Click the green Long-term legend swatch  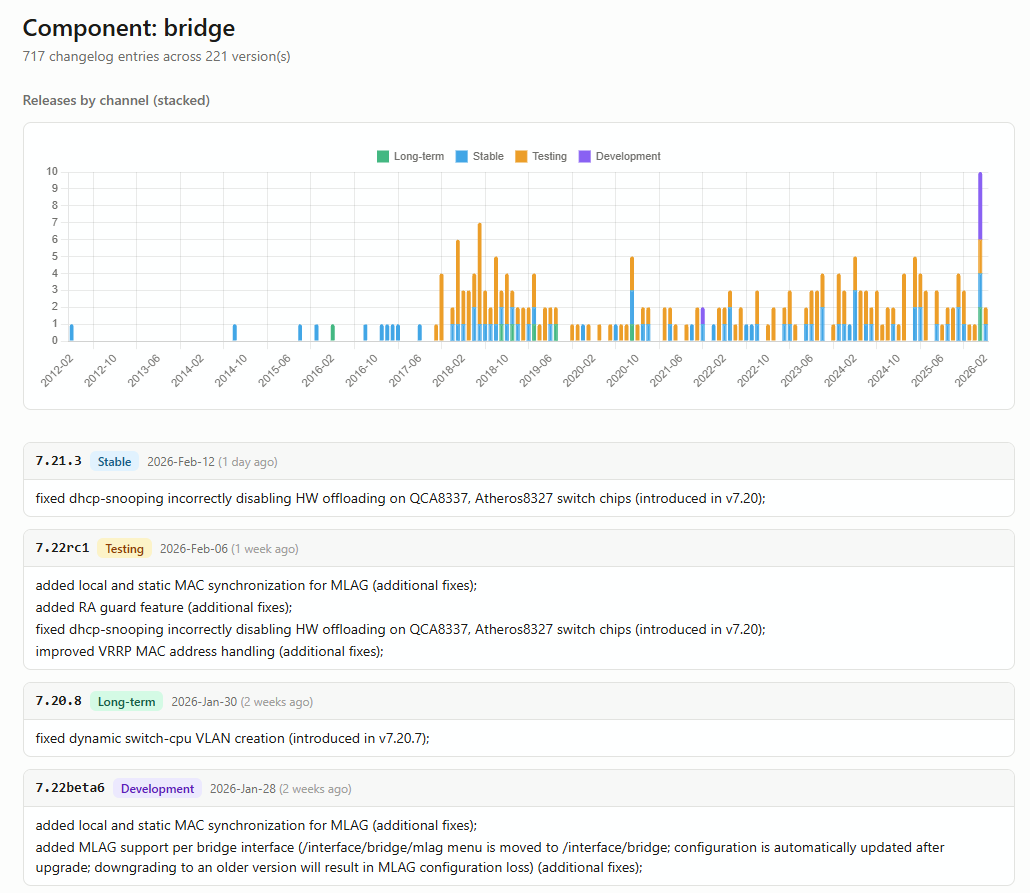[383, 156]
